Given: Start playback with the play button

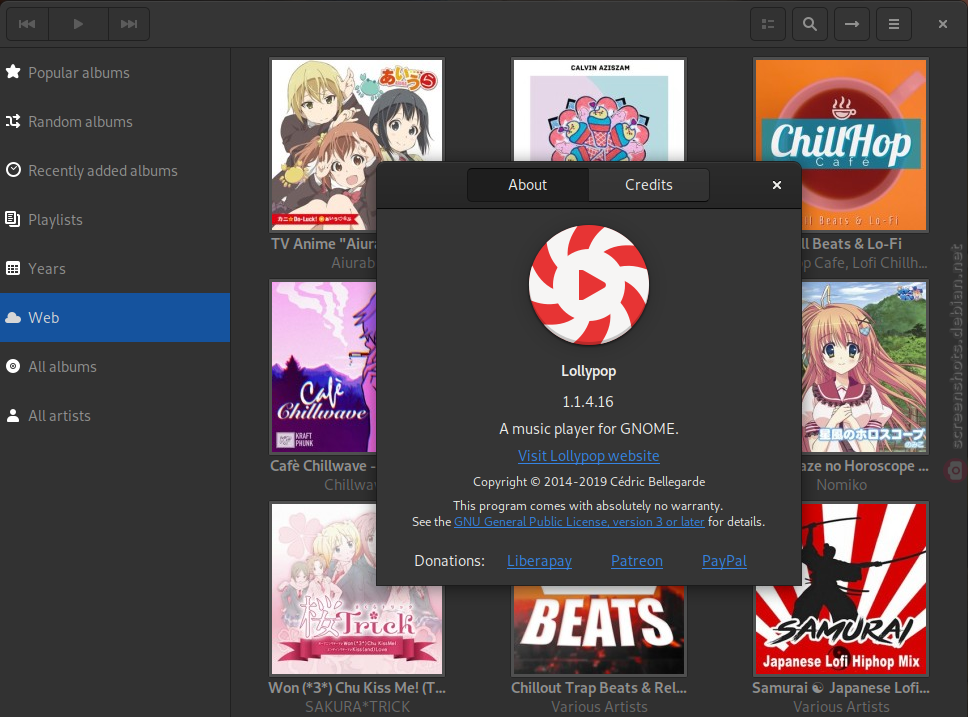Looking at the screenshot, I should coord(78,24).
